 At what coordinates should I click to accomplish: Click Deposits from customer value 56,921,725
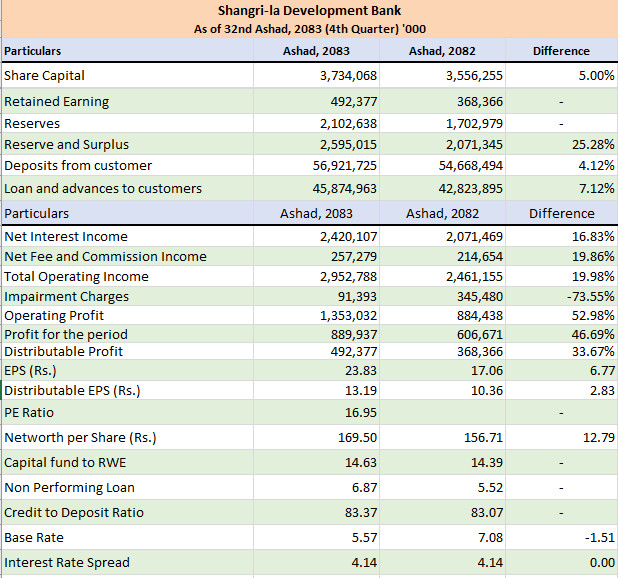coord(345,165)
